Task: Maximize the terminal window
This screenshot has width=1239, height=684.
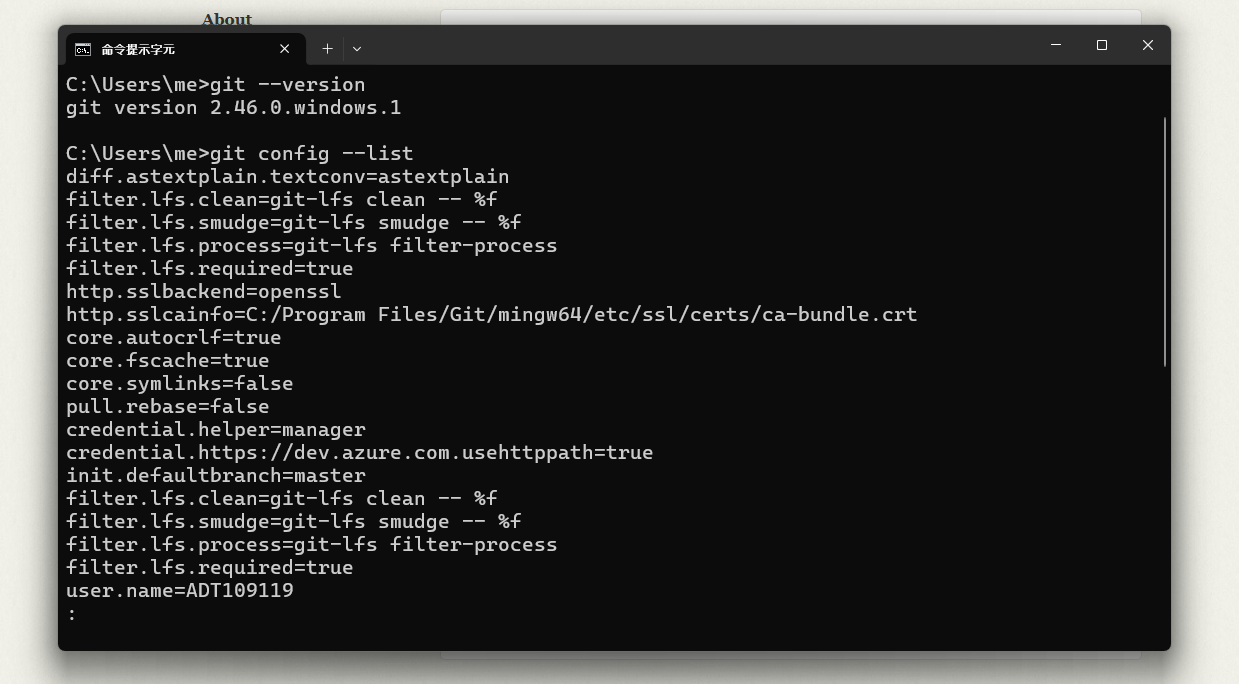Action: [1102, 45]
